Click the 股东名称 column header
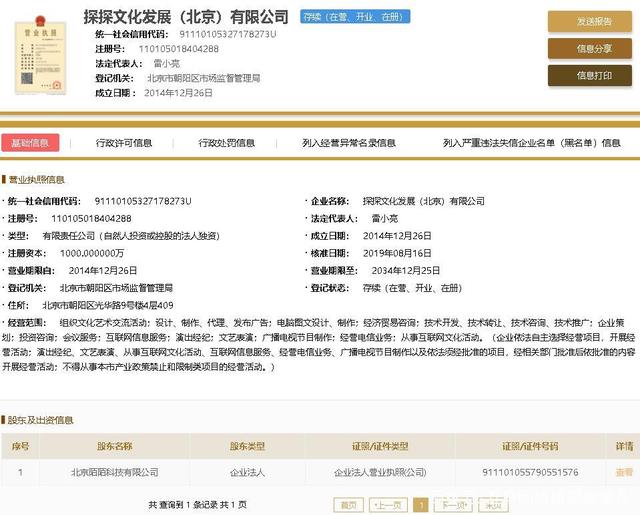 tap(114, 446)
